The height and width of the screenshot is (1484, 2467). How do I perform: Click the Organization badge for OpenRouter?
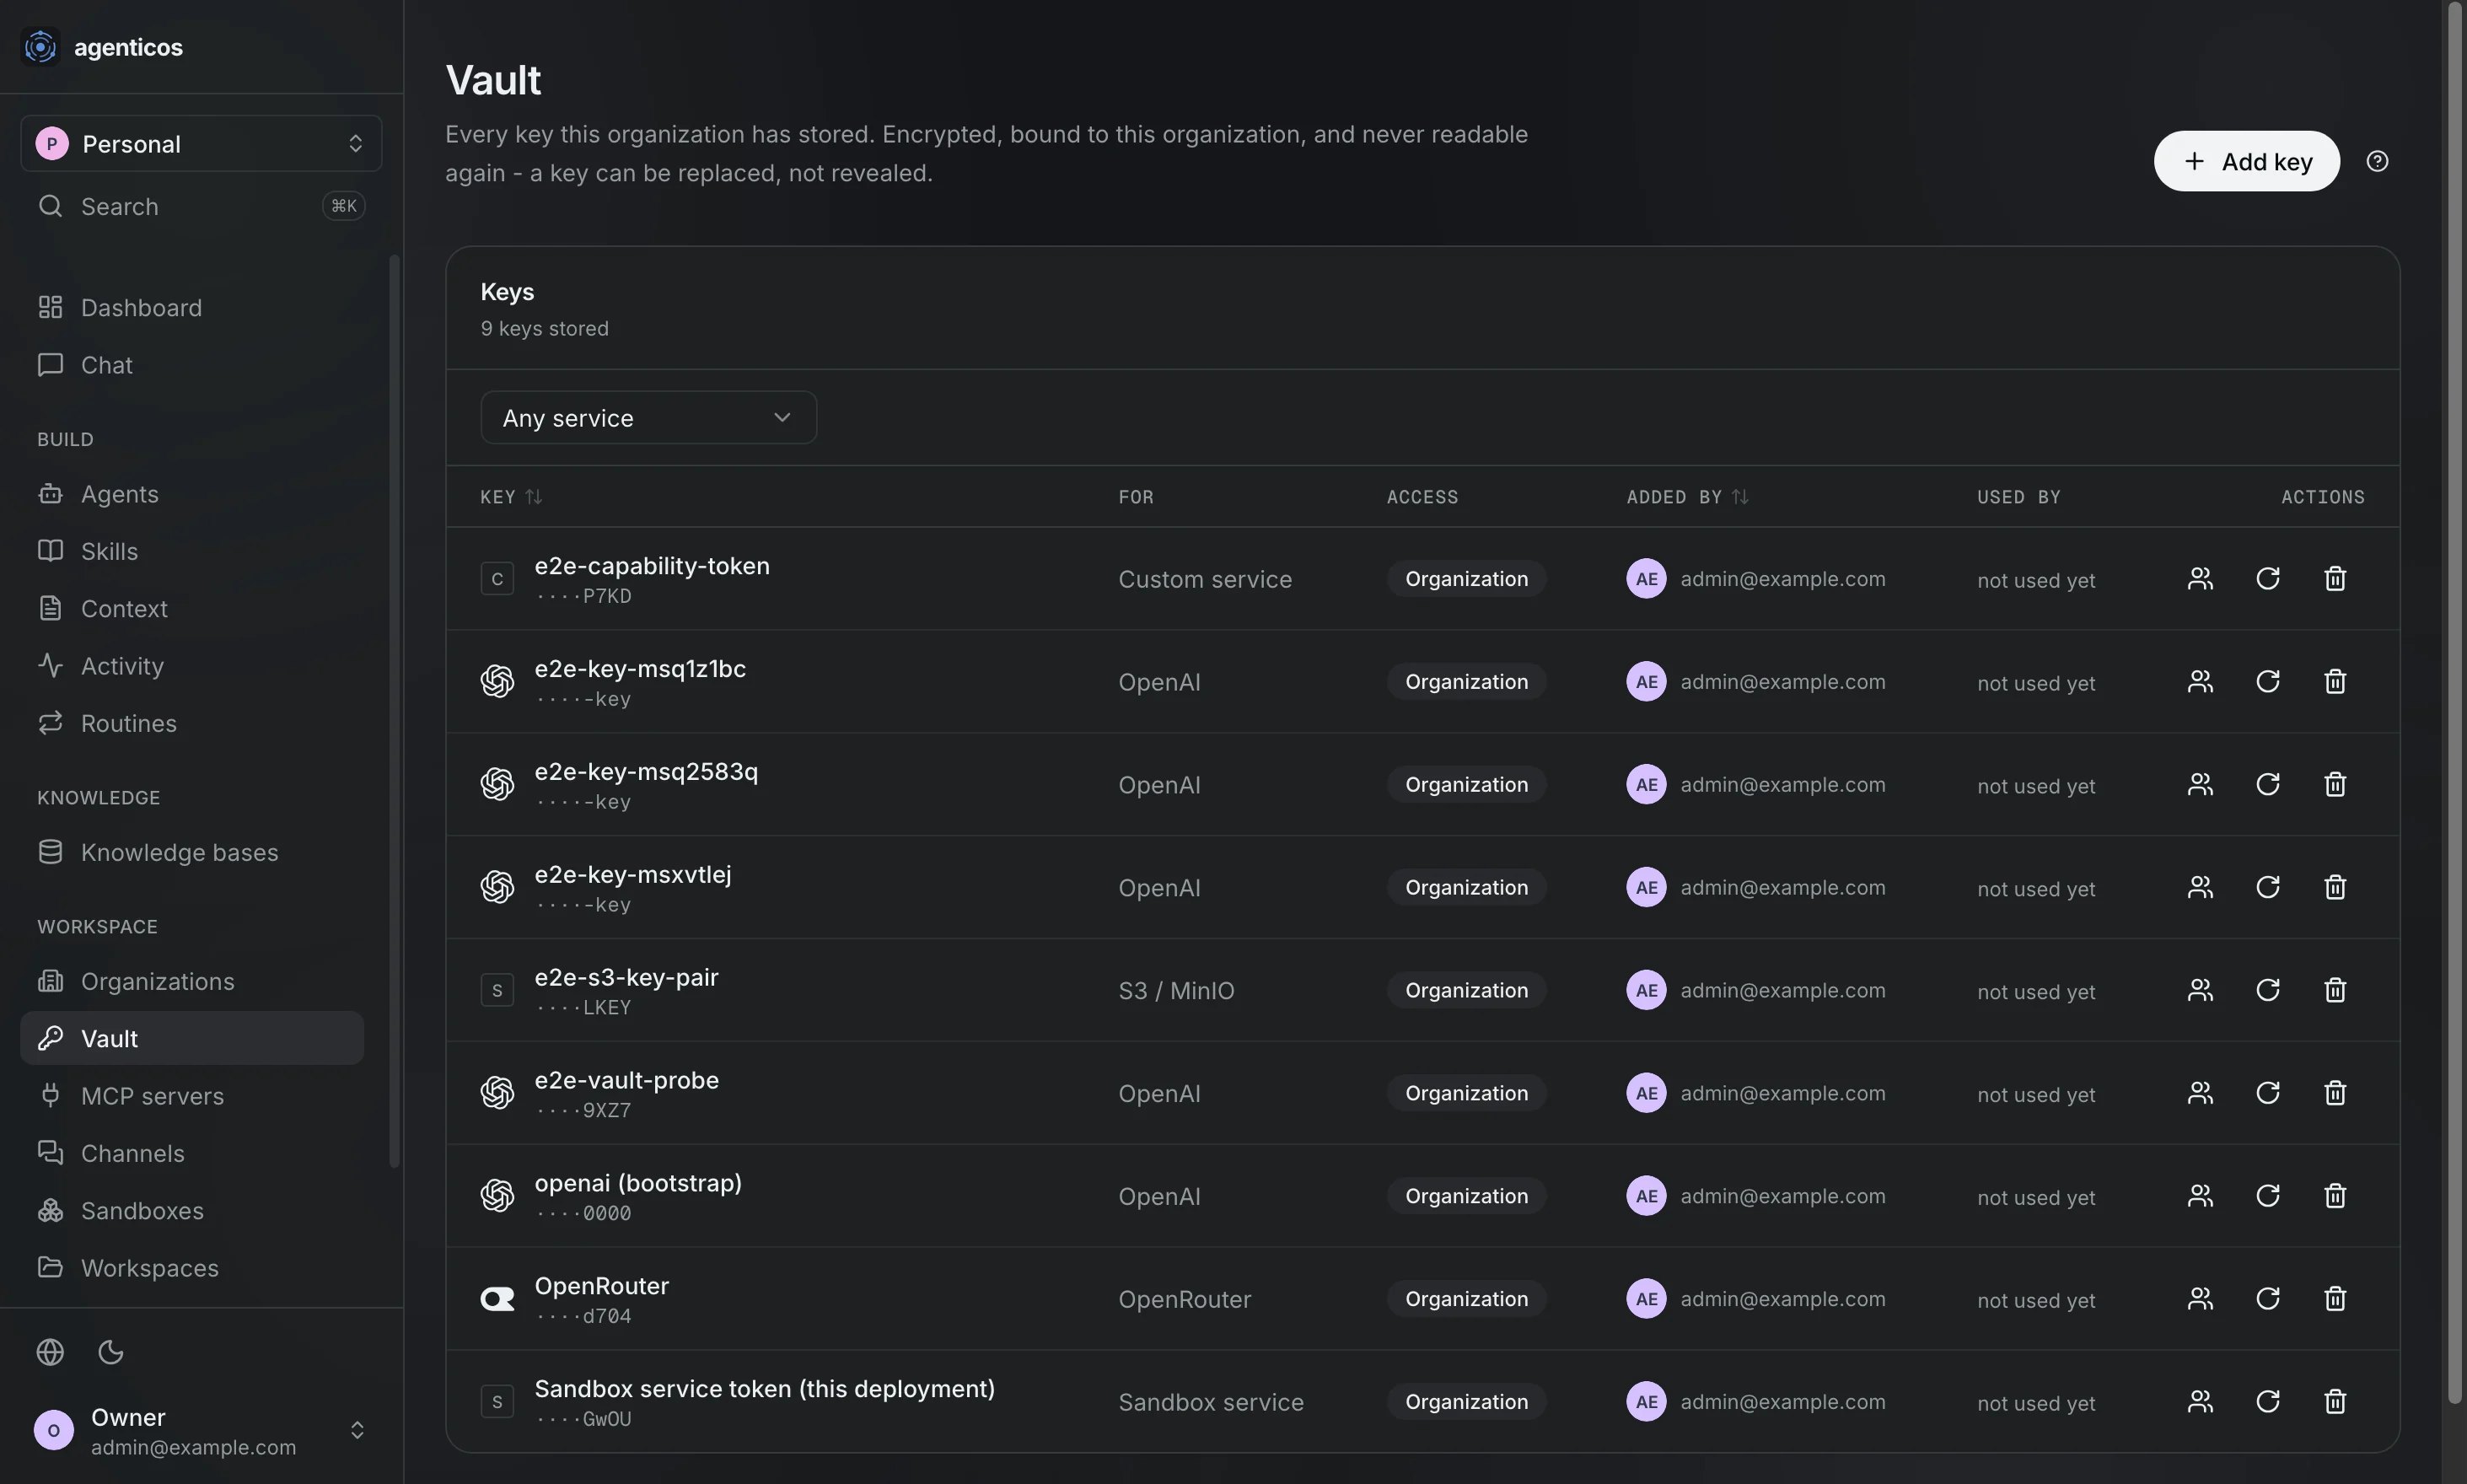1466,1299
